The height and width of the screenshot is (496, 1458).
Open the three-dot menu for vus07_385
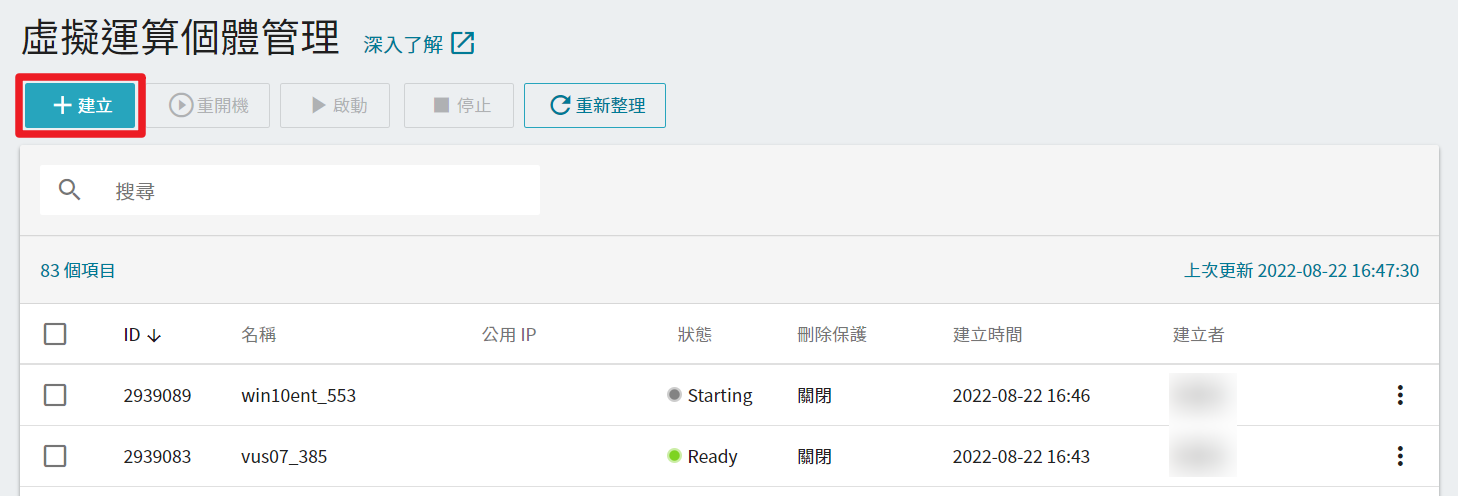pos(1400,456)
